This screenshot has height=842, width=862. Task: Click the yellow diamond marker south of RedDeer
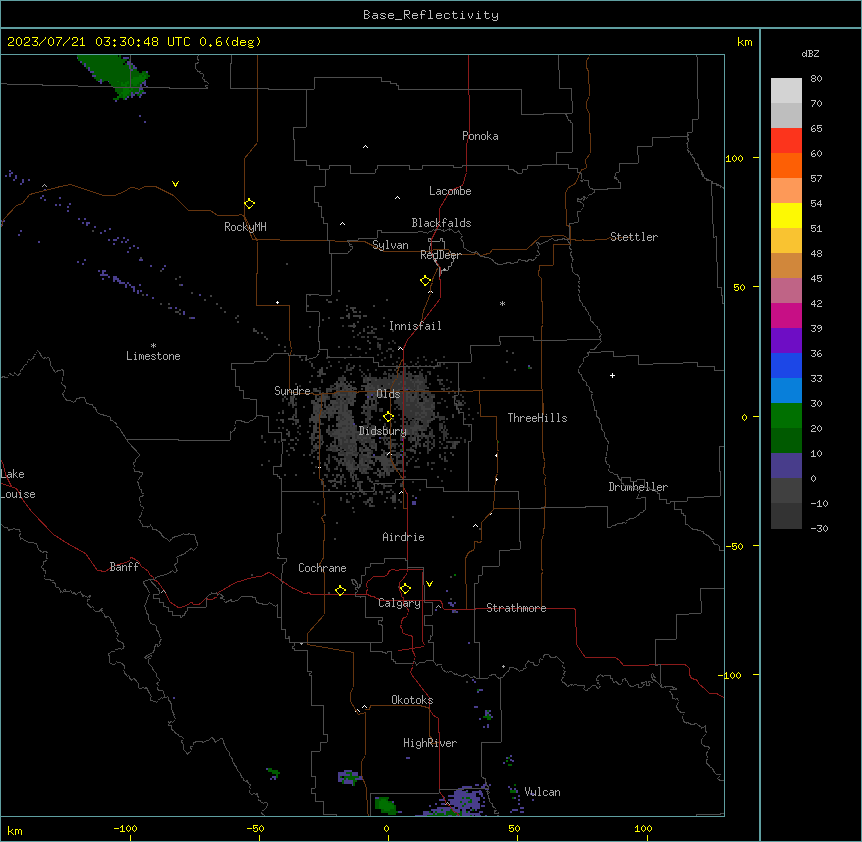[425, 281]
